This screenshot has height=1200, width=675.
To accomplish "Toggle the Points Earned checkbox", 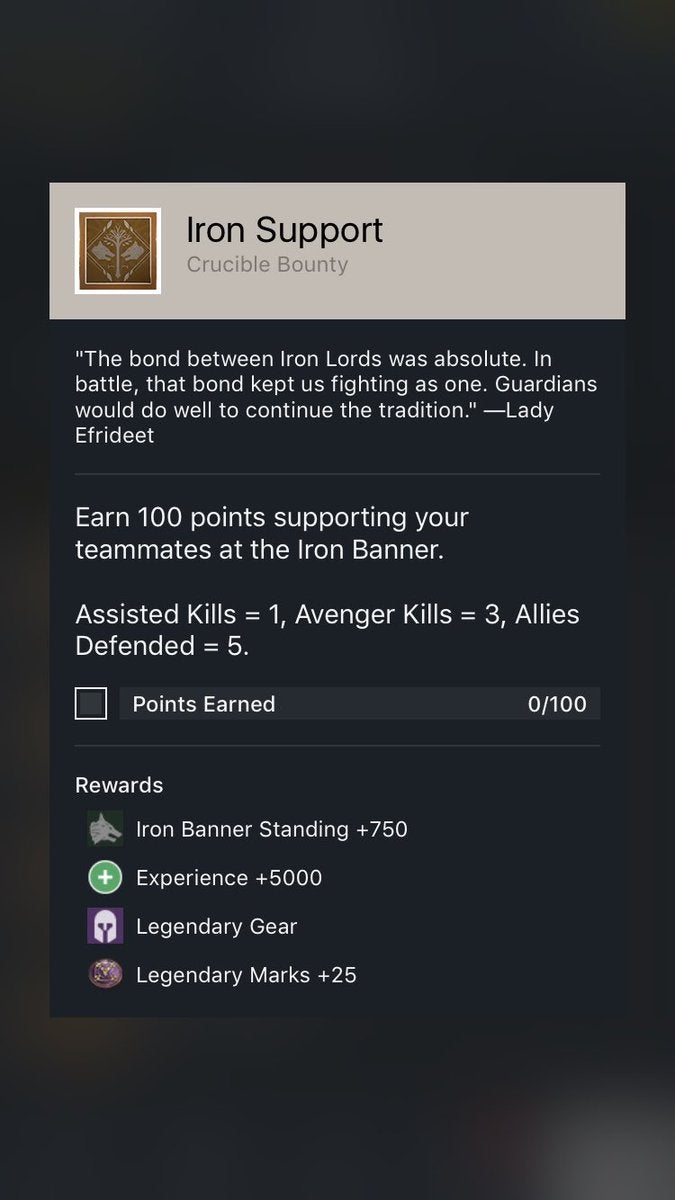I will (x=91, y=704).
